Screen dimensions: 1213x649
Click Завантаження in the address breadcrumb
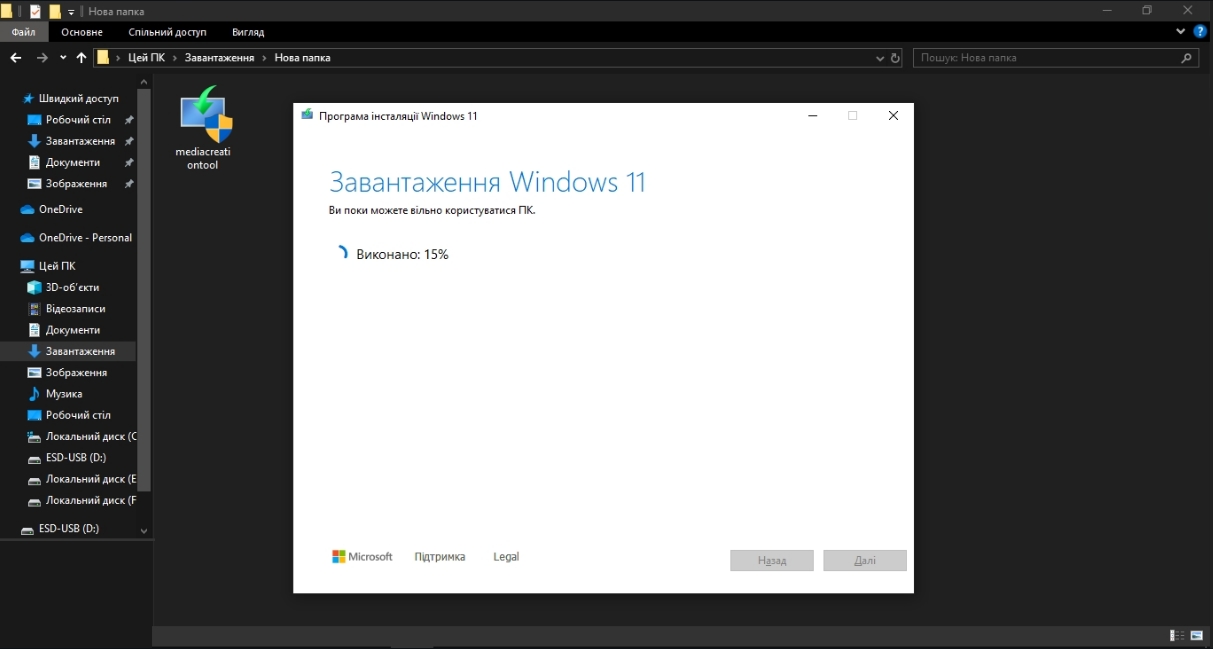coord(219,58)
